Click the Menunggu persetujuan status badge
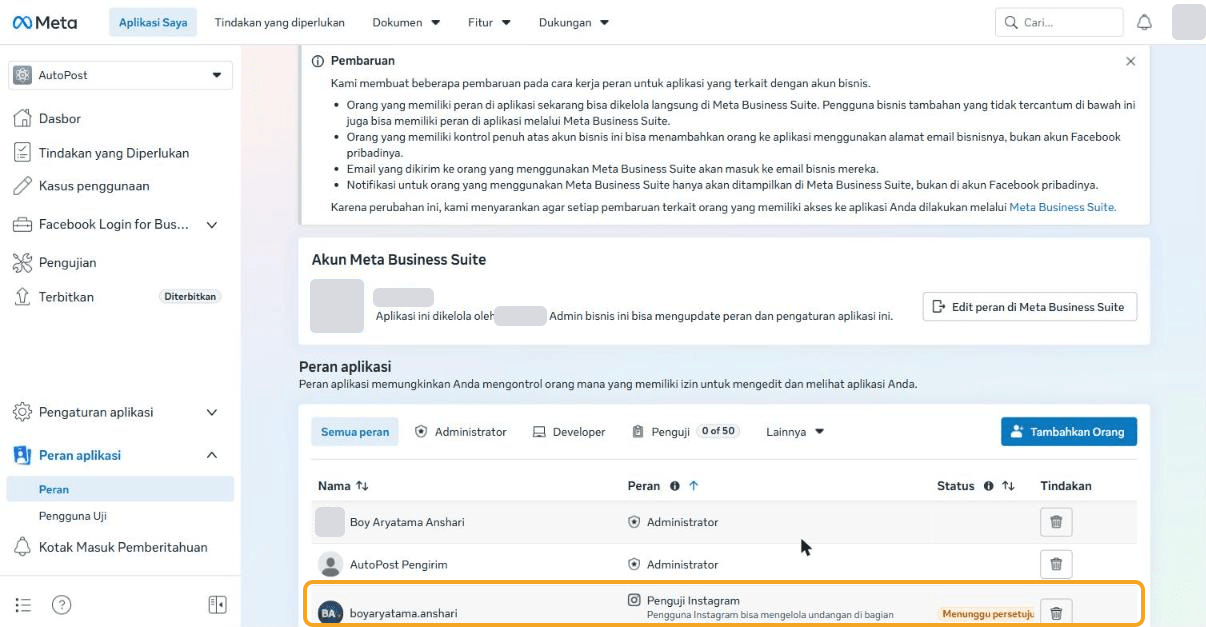This screenshot has width=1206, height=627. click(986, 613)
